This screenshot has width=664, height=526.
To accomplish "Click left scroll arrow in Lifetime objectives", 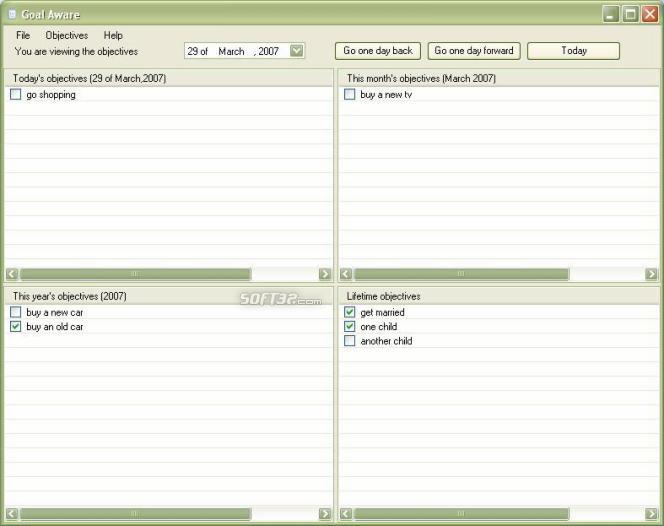I will pyautogui.click(x=346, y=514).
